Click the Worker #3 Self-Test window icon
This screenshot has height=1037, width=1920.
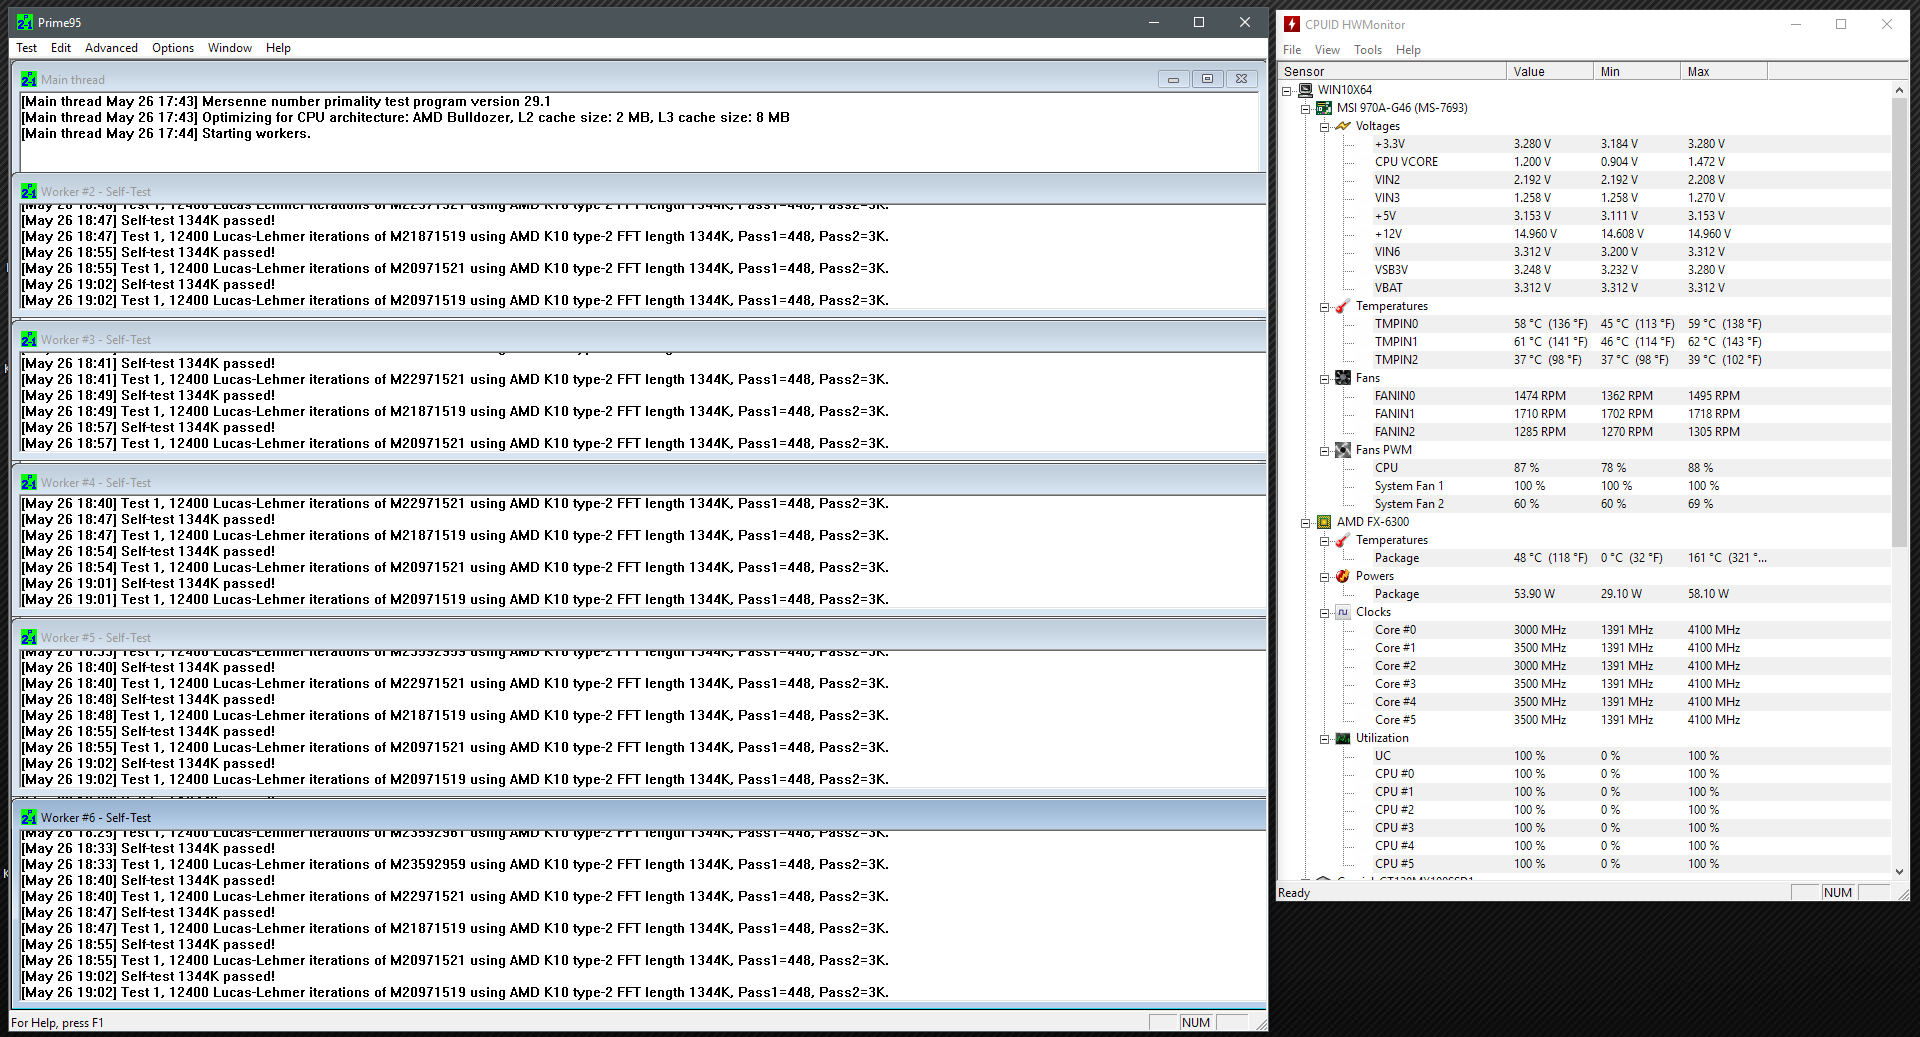pos(29,340)
